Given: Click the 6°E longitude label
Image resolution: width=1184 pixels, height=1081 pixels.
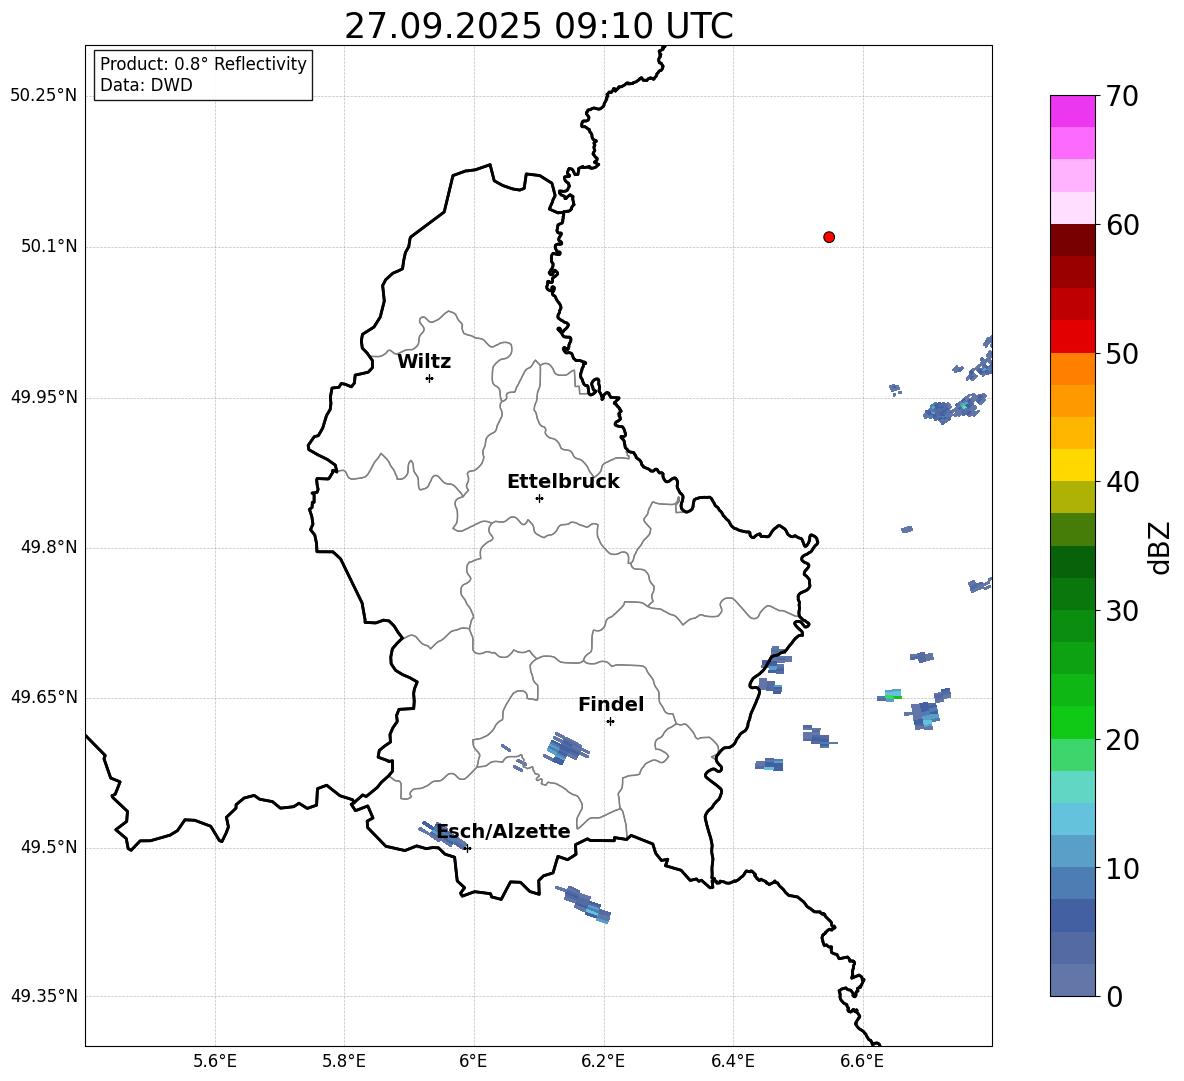Looking at the screenshot, I should point(473,1061).
